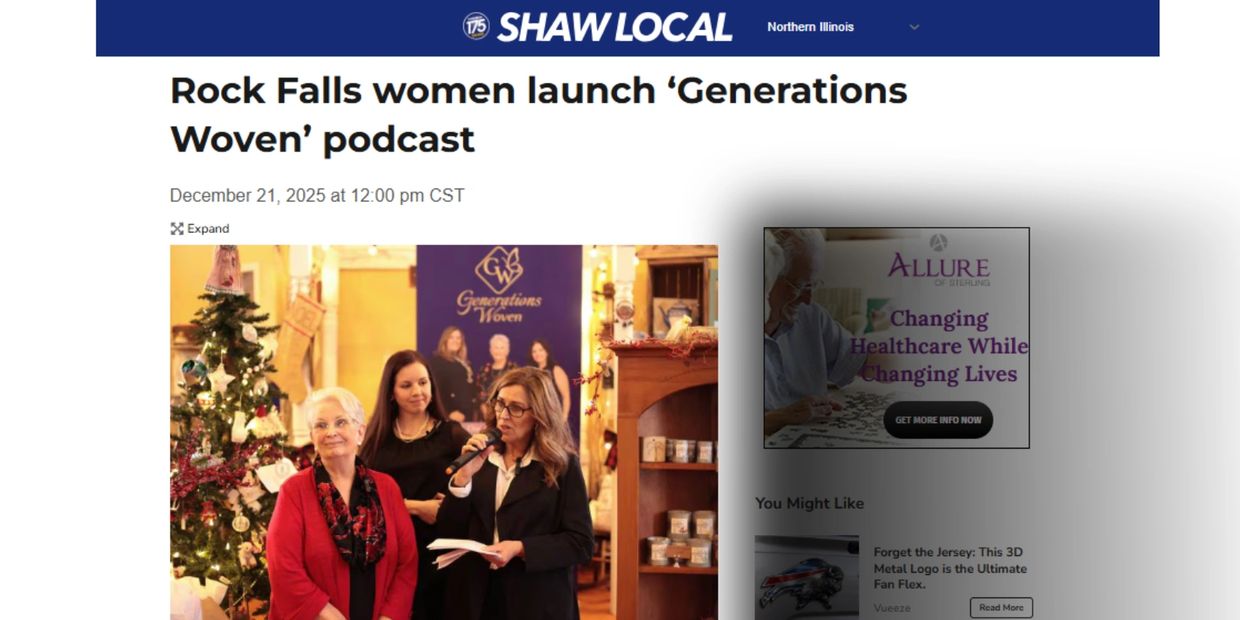The height and width of the screenshot is (620, 1240).
Task: Expand the Northern Illinois region dropdown
Action: pyautogui.click(x=843, y=27)
